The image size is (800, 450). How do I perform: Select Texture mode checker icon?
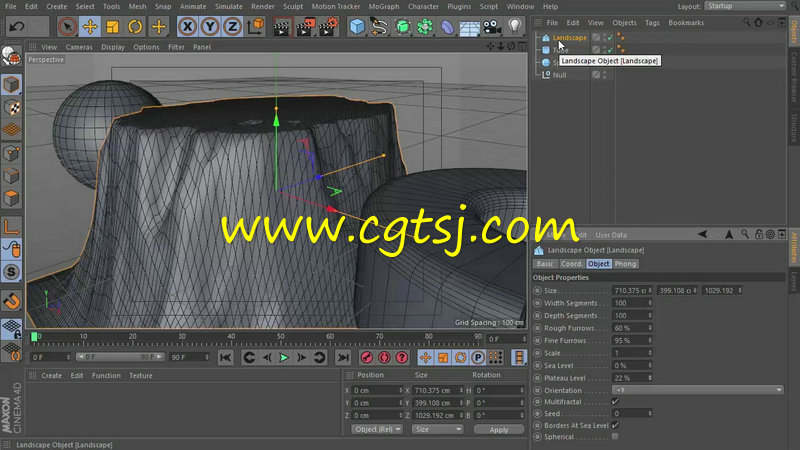(x=12, y=108)
